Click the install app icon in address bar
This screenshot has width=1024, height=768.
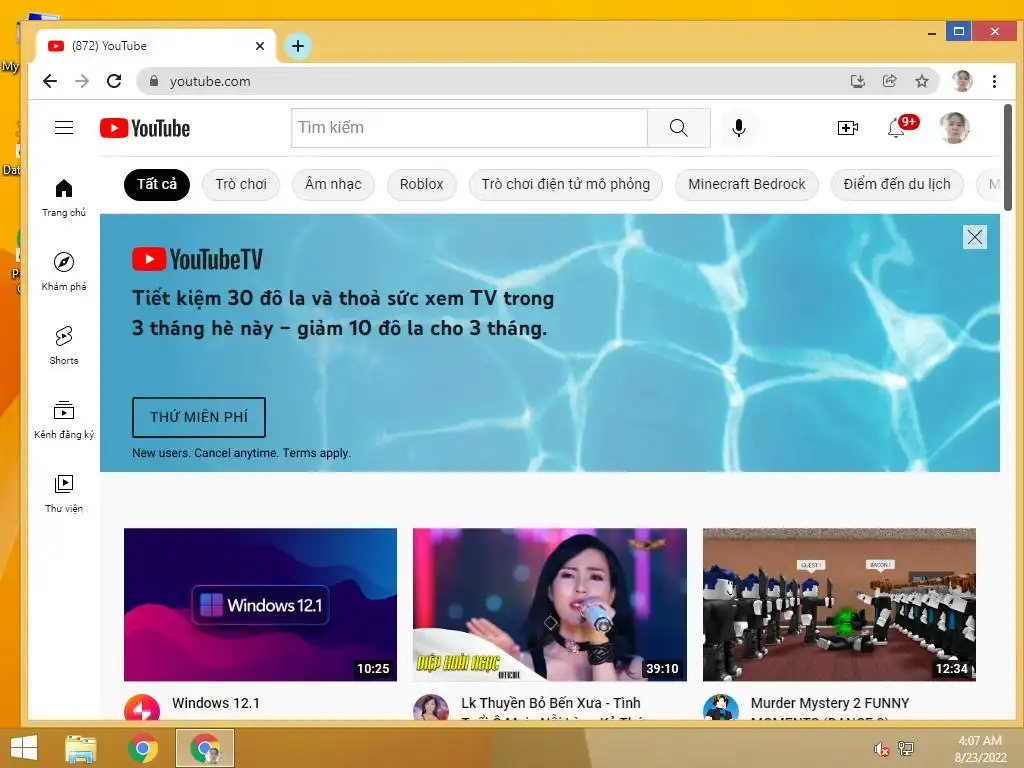point(857,81)
